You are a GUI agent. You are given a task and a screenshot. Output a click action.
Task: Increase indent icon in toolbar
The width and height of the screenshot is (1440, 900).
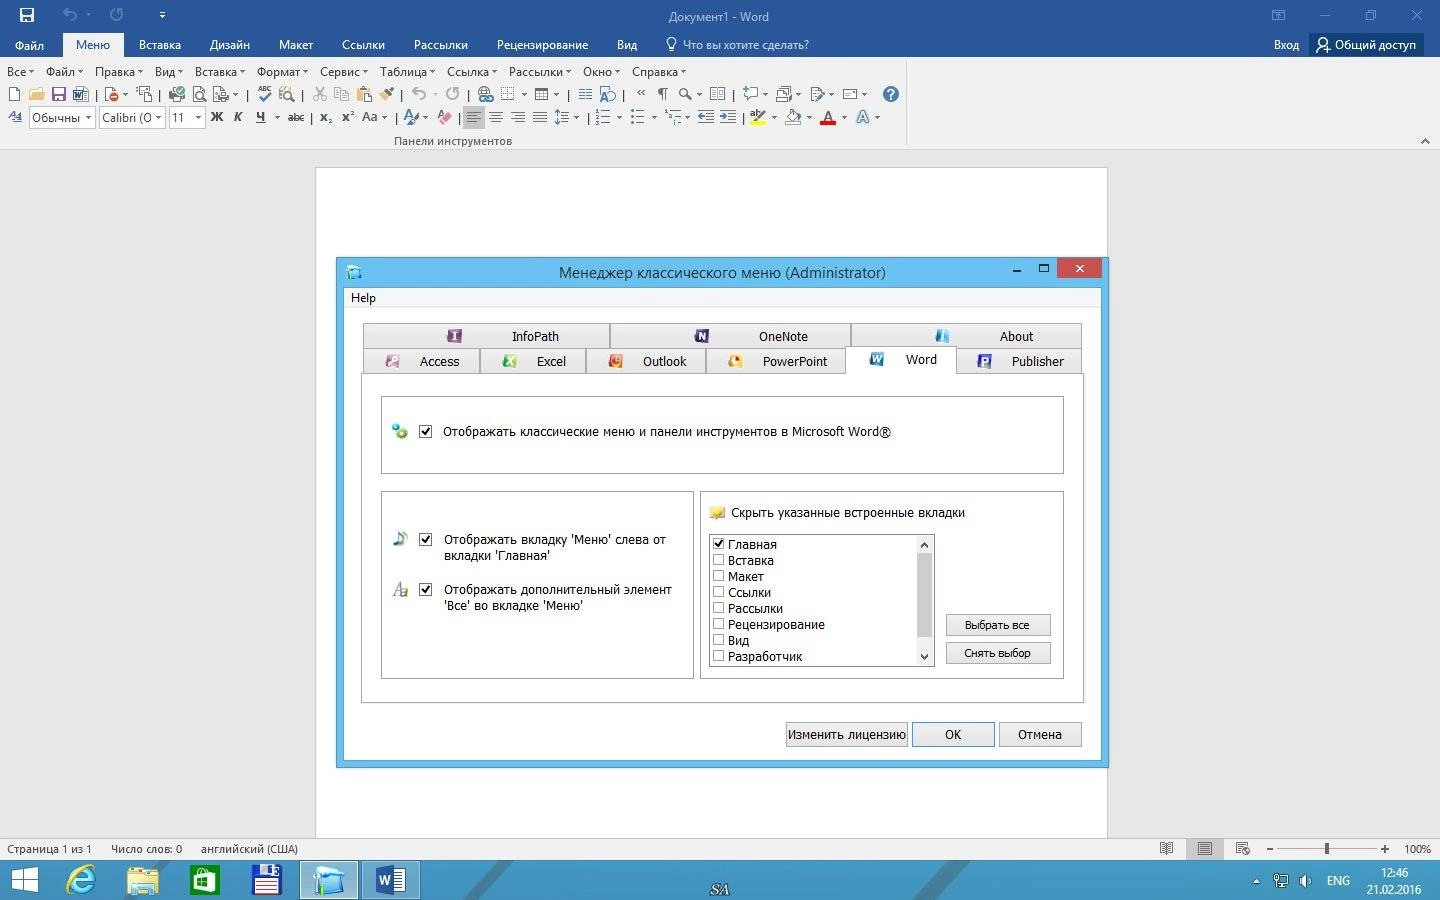pyautogui.click(x=727, y=117)
